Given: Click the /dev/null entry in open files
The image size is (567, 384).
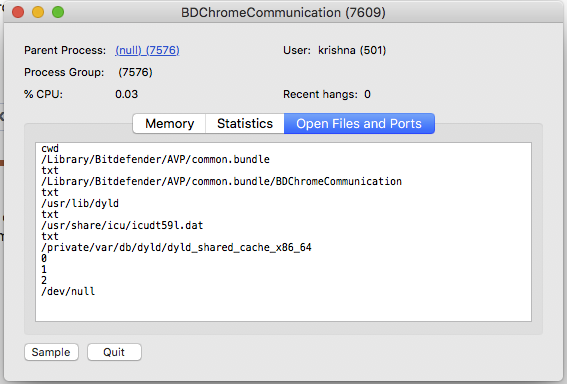Looking at the screenshot, I should 68,291.
